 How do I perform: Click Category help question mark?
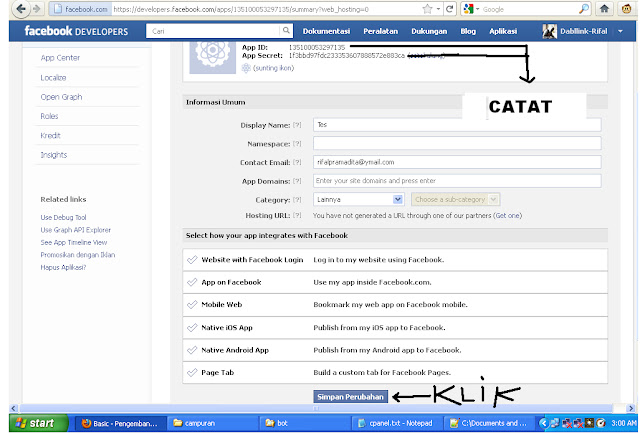tap(297, 200)
